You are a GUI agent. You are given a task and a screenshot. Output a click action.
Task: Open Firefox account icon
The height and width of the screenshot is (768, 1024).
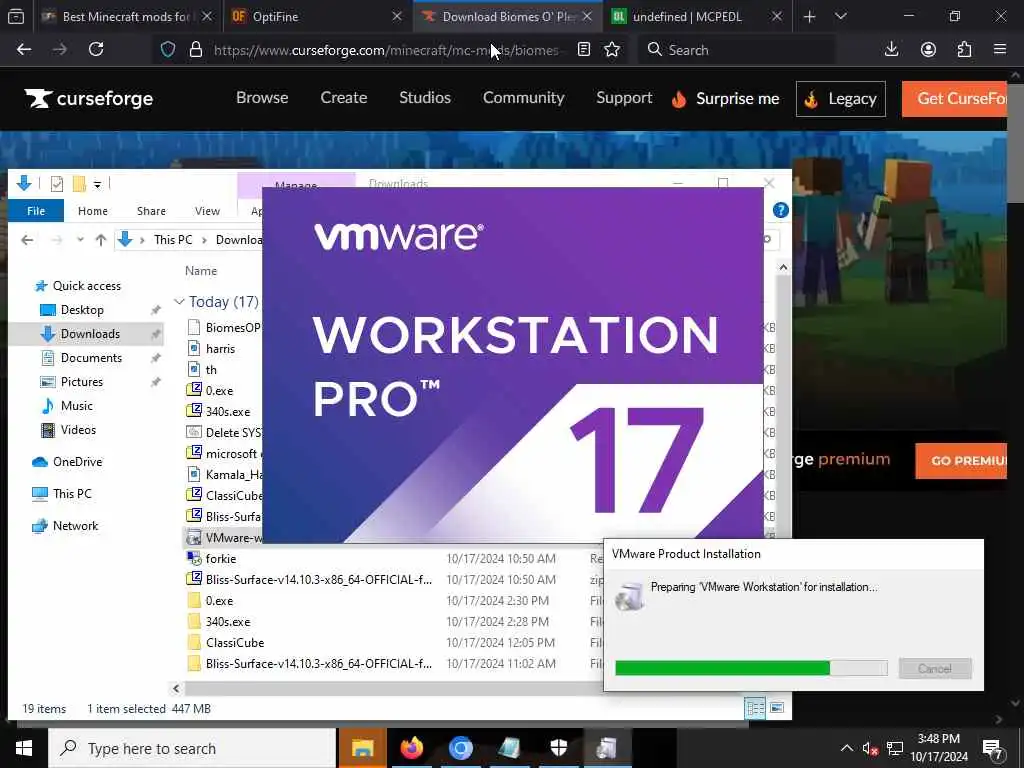point(928,50)
